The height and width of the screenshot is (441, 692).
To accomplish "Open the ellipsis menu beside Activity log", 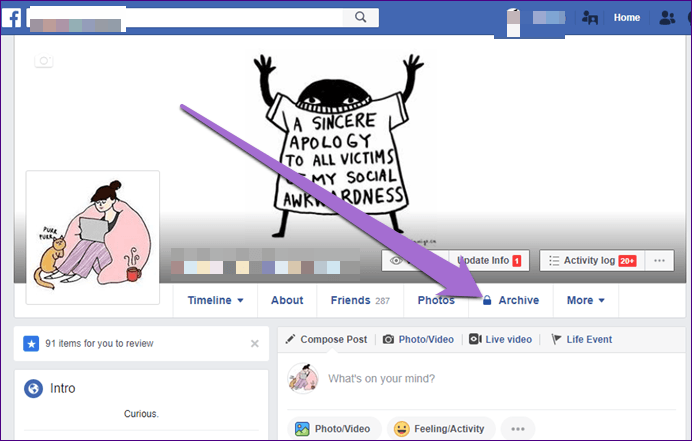I will 659,260.
